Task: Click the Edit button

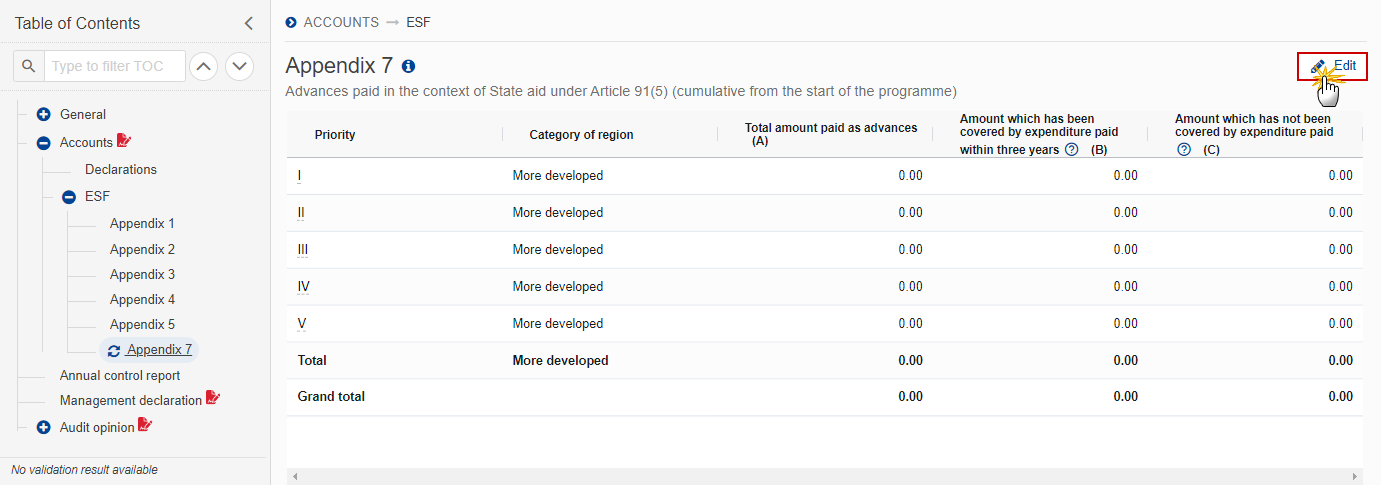Action: coord(1333,66)
